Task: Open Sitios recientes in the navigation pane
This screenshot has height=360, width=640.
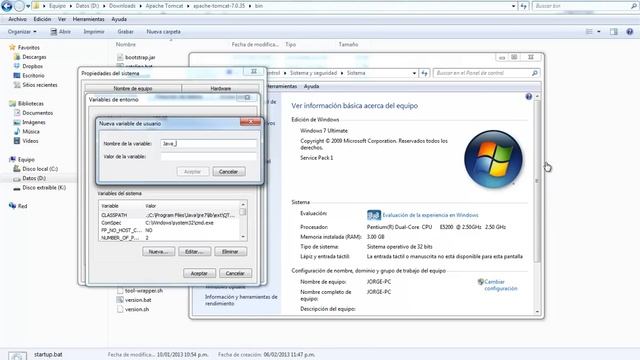Action: (x=40, y=85)
